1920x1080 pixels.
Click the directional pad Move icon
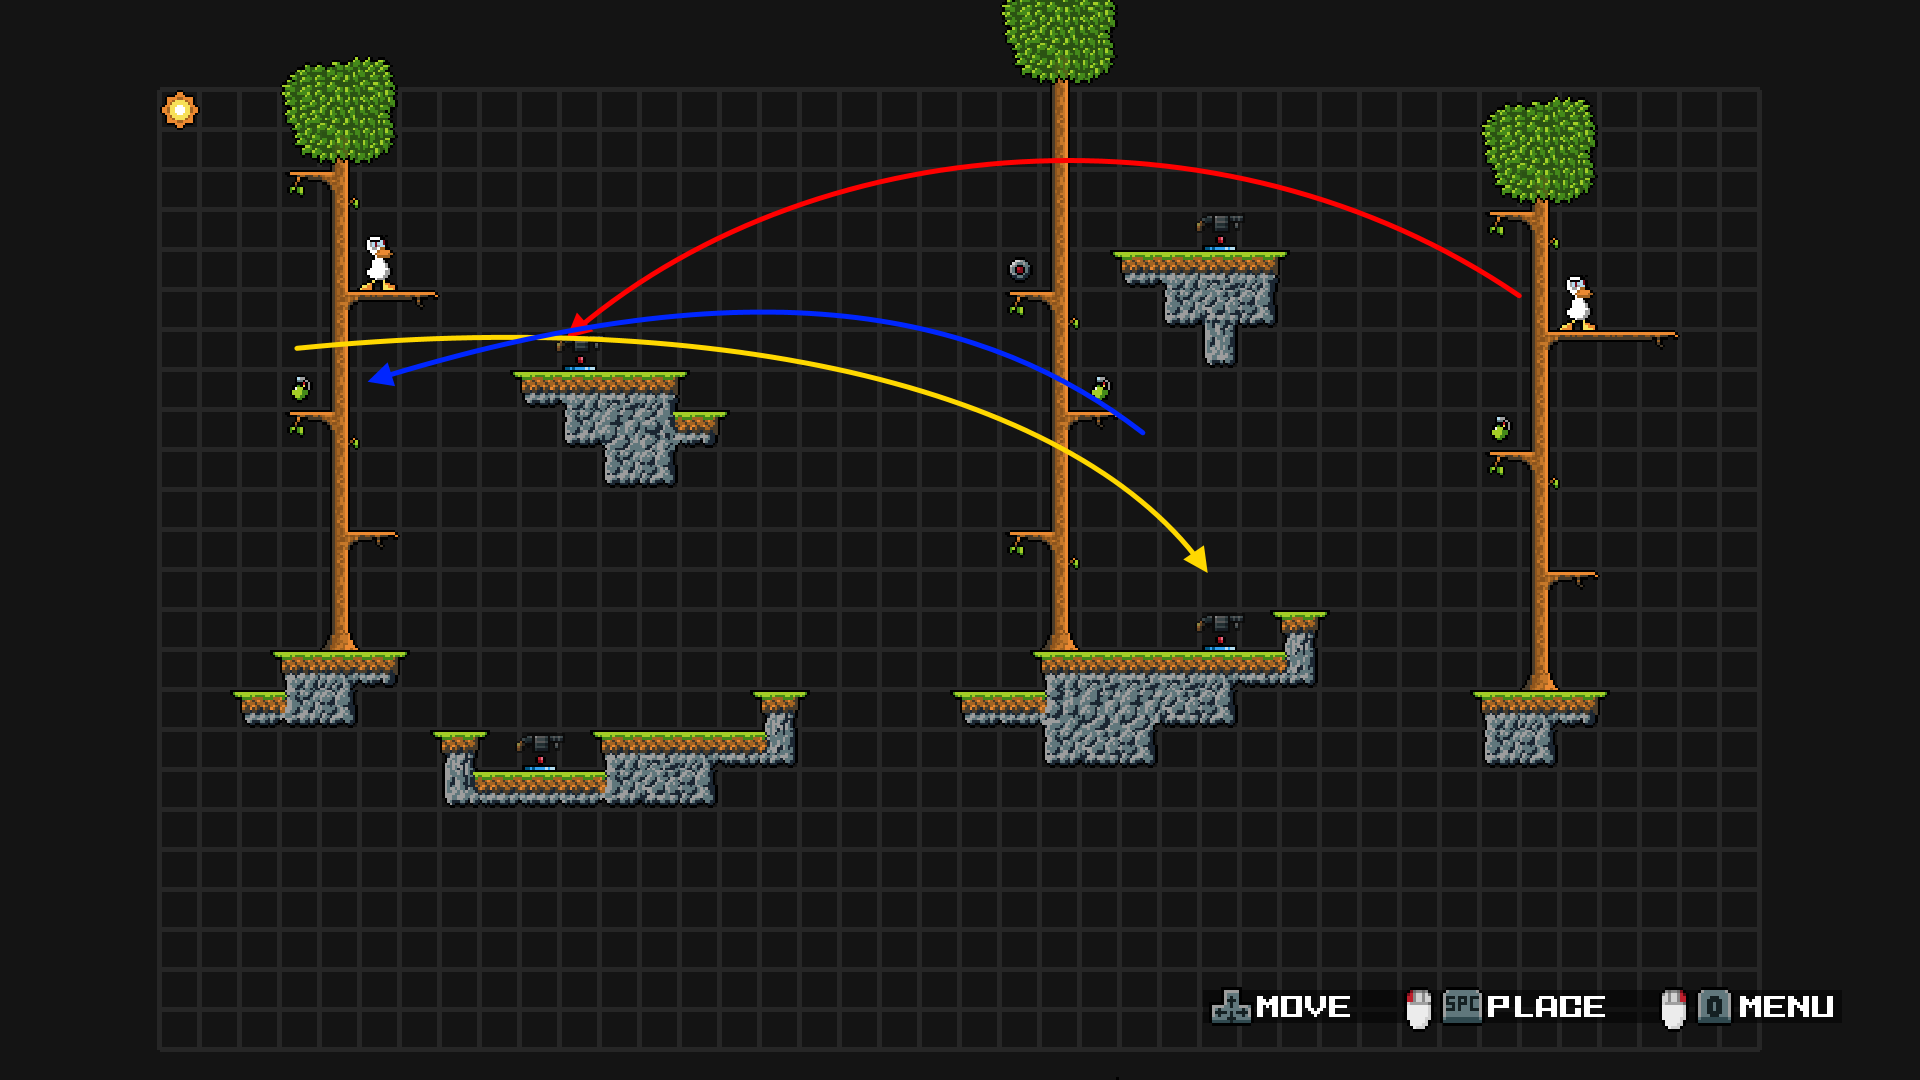pyautogui.click(x=1231, y=1007)
